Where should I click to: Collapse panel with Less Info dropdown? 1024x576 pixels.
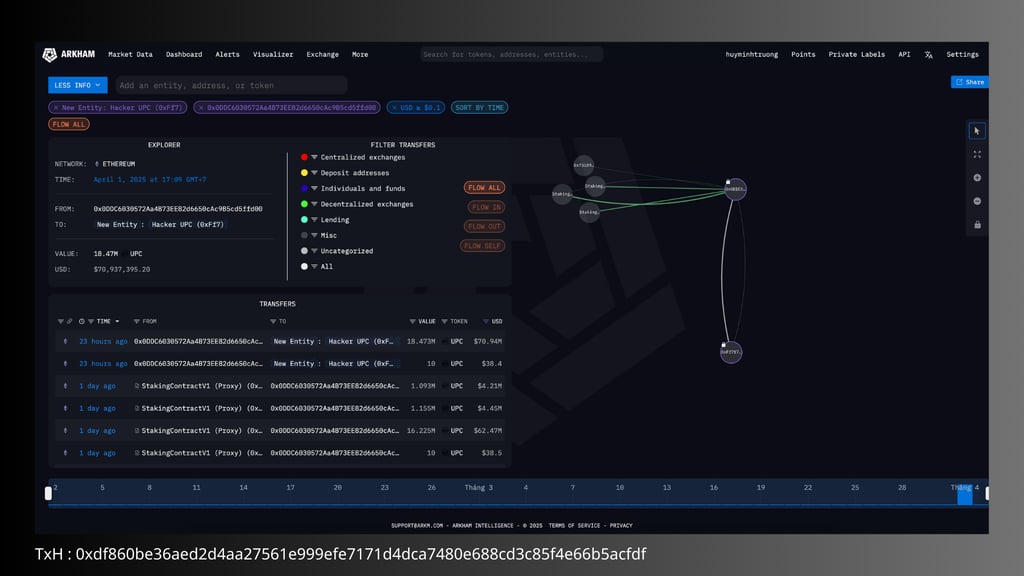77,86
